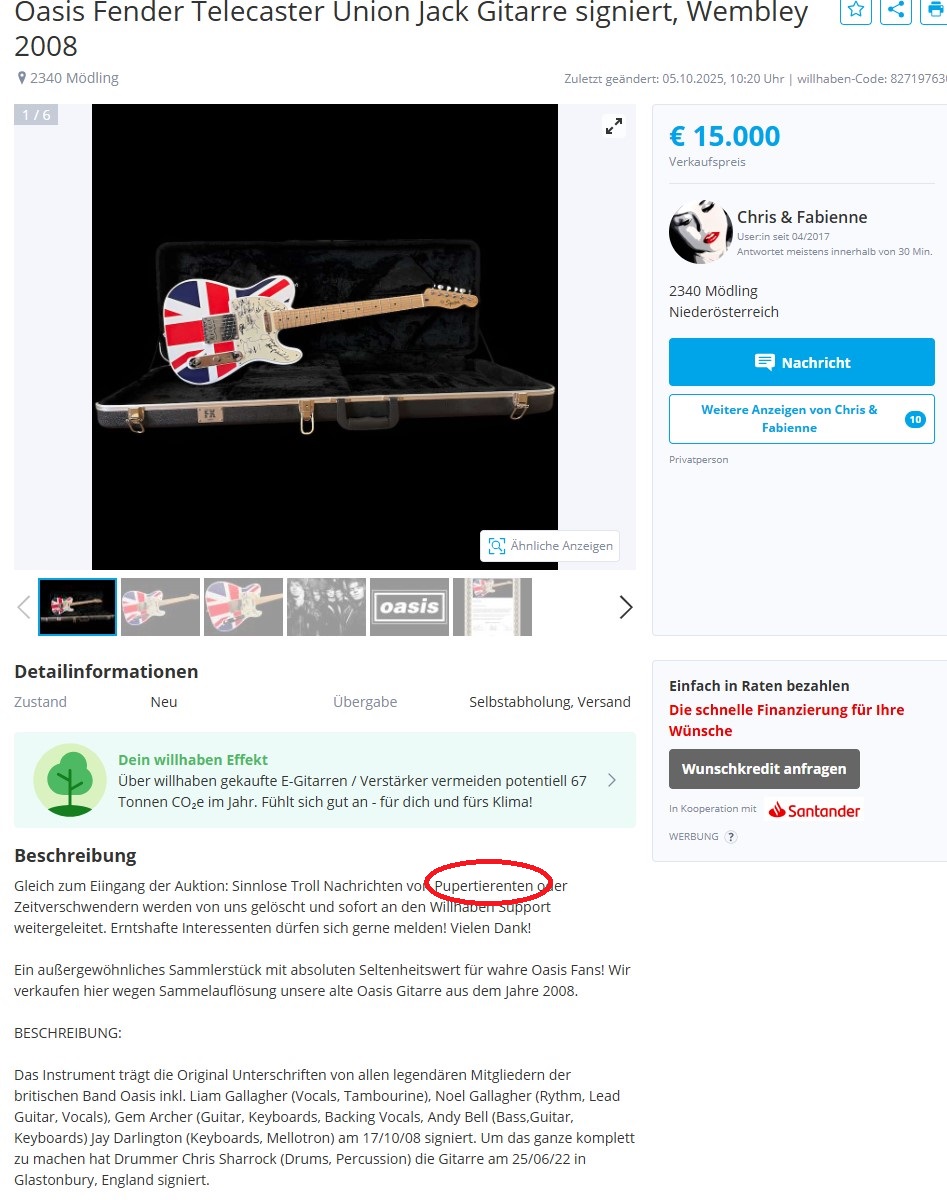
Task: Open the Chris & Fabienne seller name
Action: (x=802, y=217)
